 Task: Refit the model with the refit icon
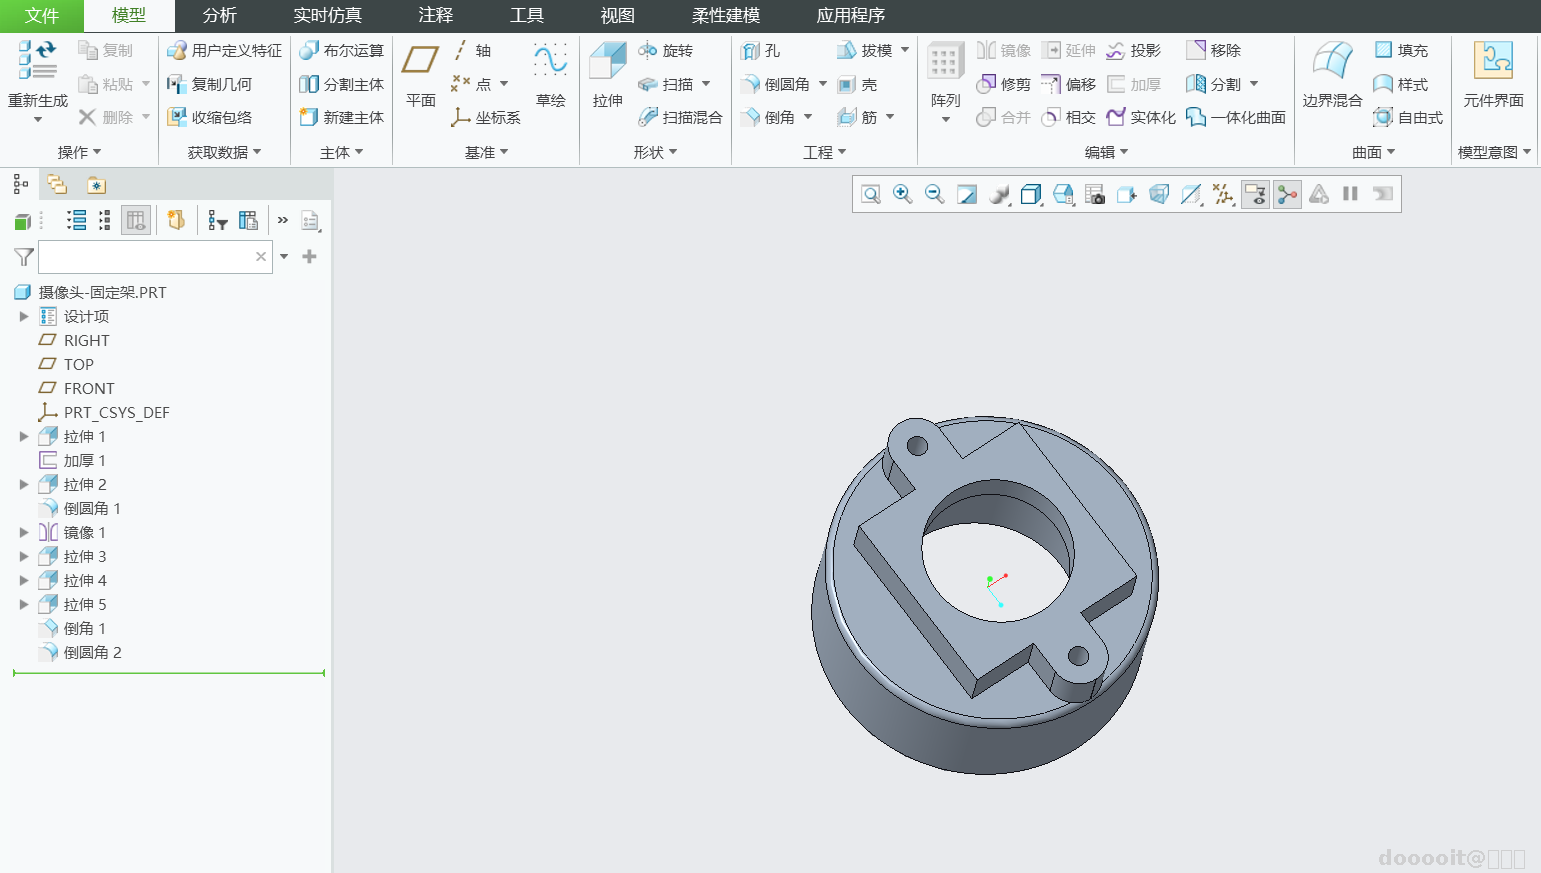click(x=871, y=194)
